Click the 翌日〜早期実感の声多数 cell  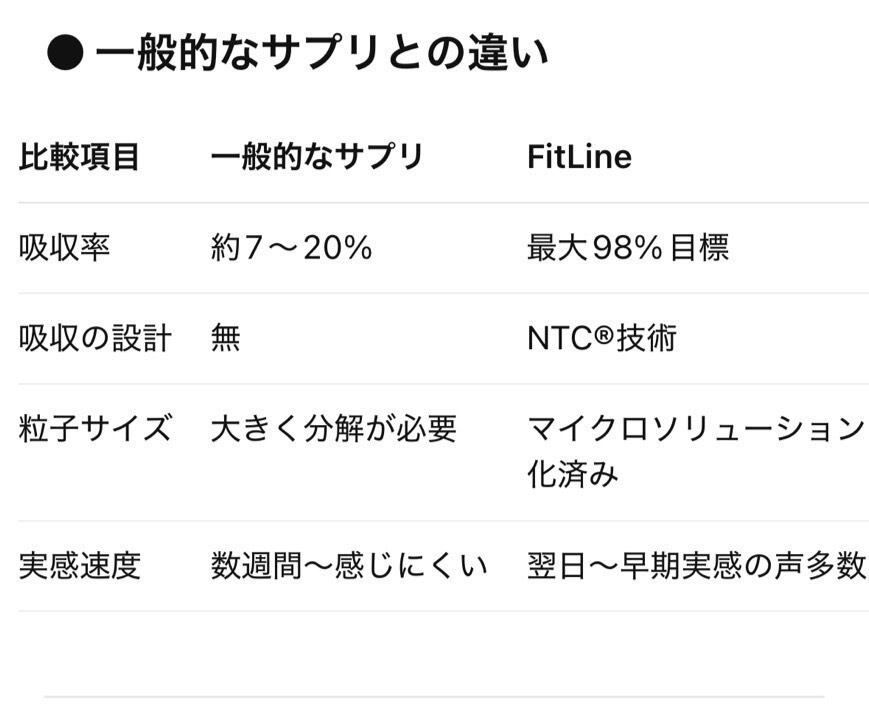(x=696, y=566)
